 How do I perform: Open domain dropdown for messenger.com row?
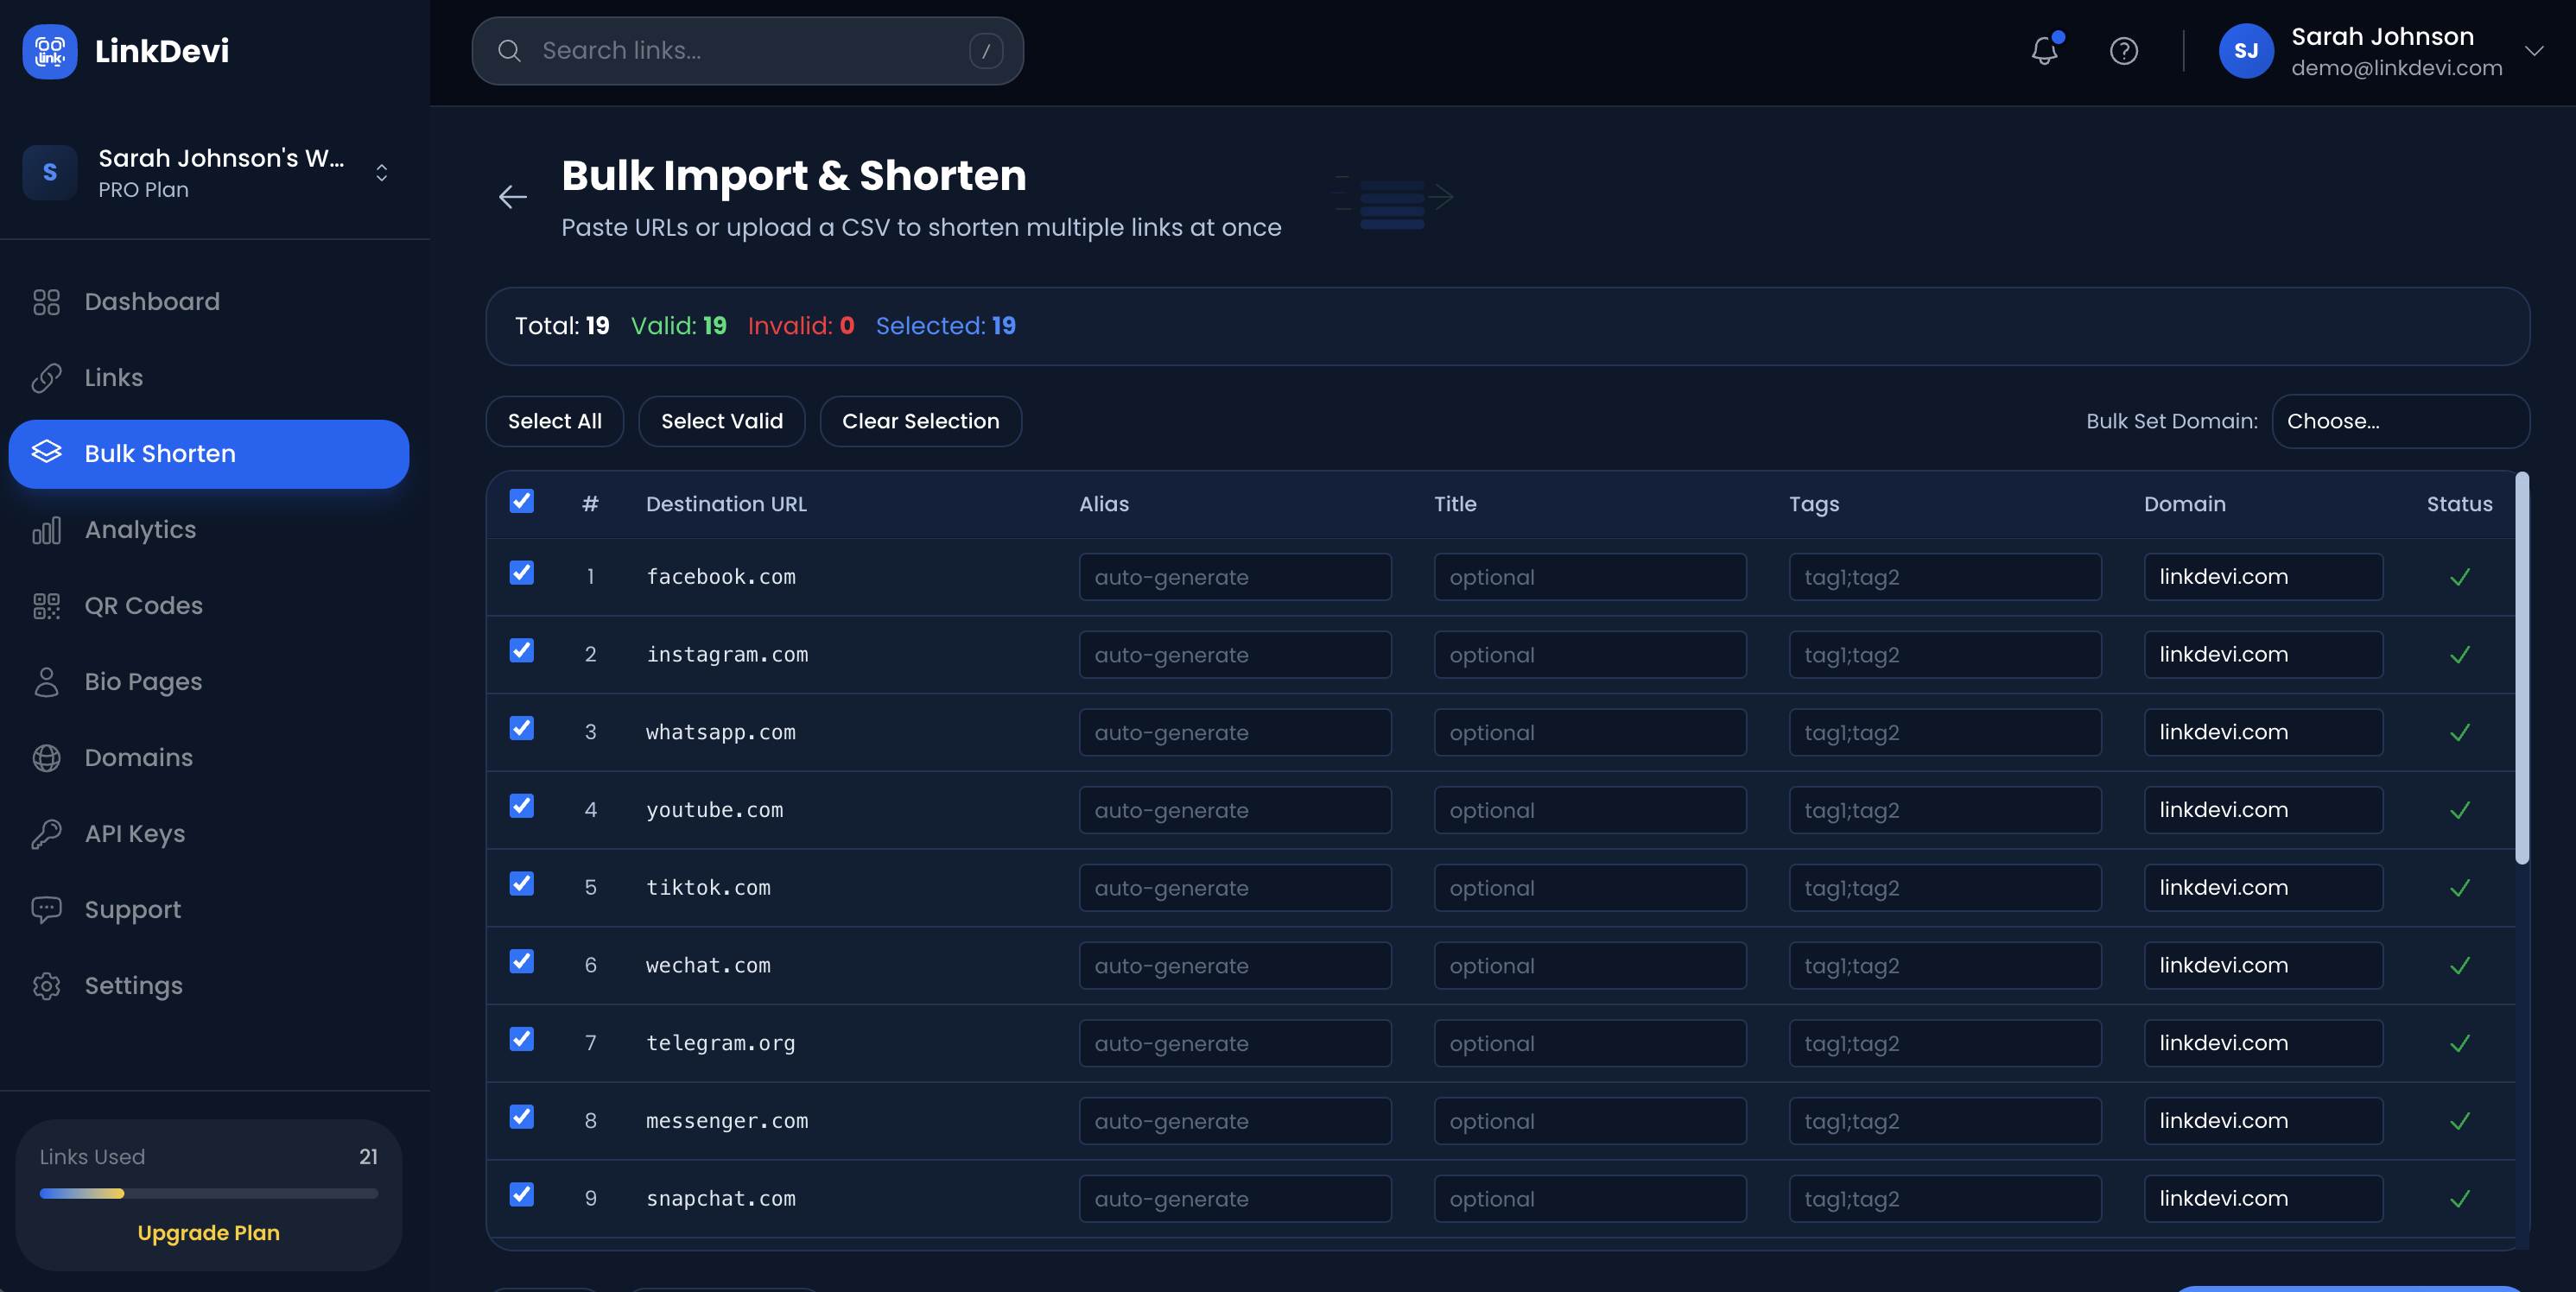pyautogui.click(x=2262, y=1121)
